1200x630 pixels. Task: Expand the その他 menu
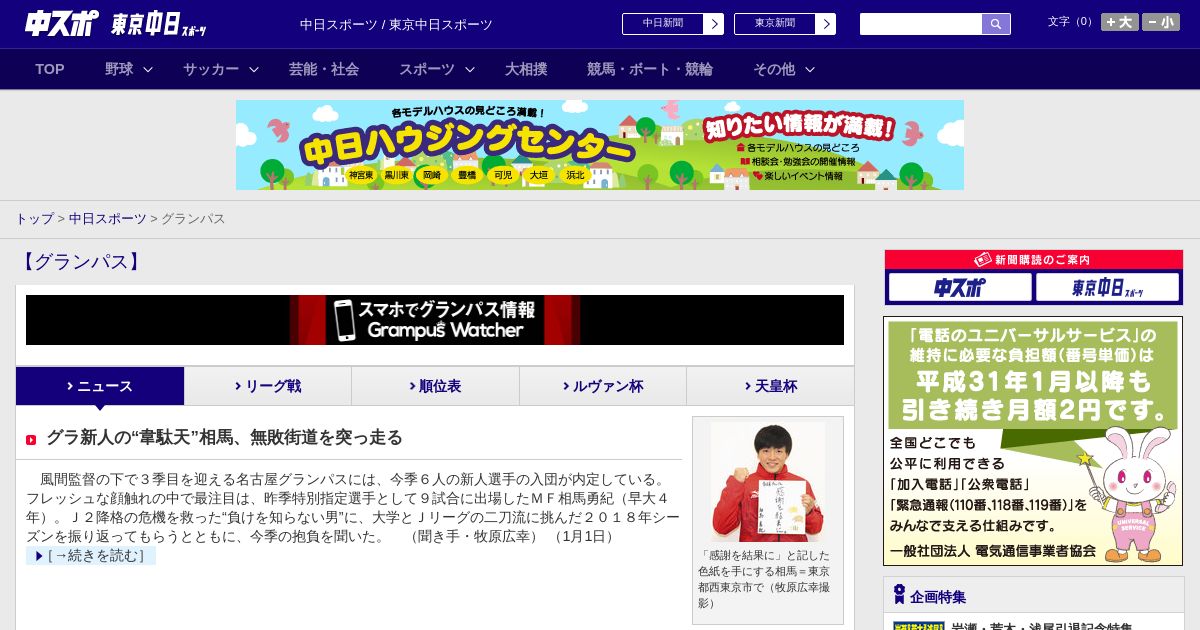click(x=784, y=69)
